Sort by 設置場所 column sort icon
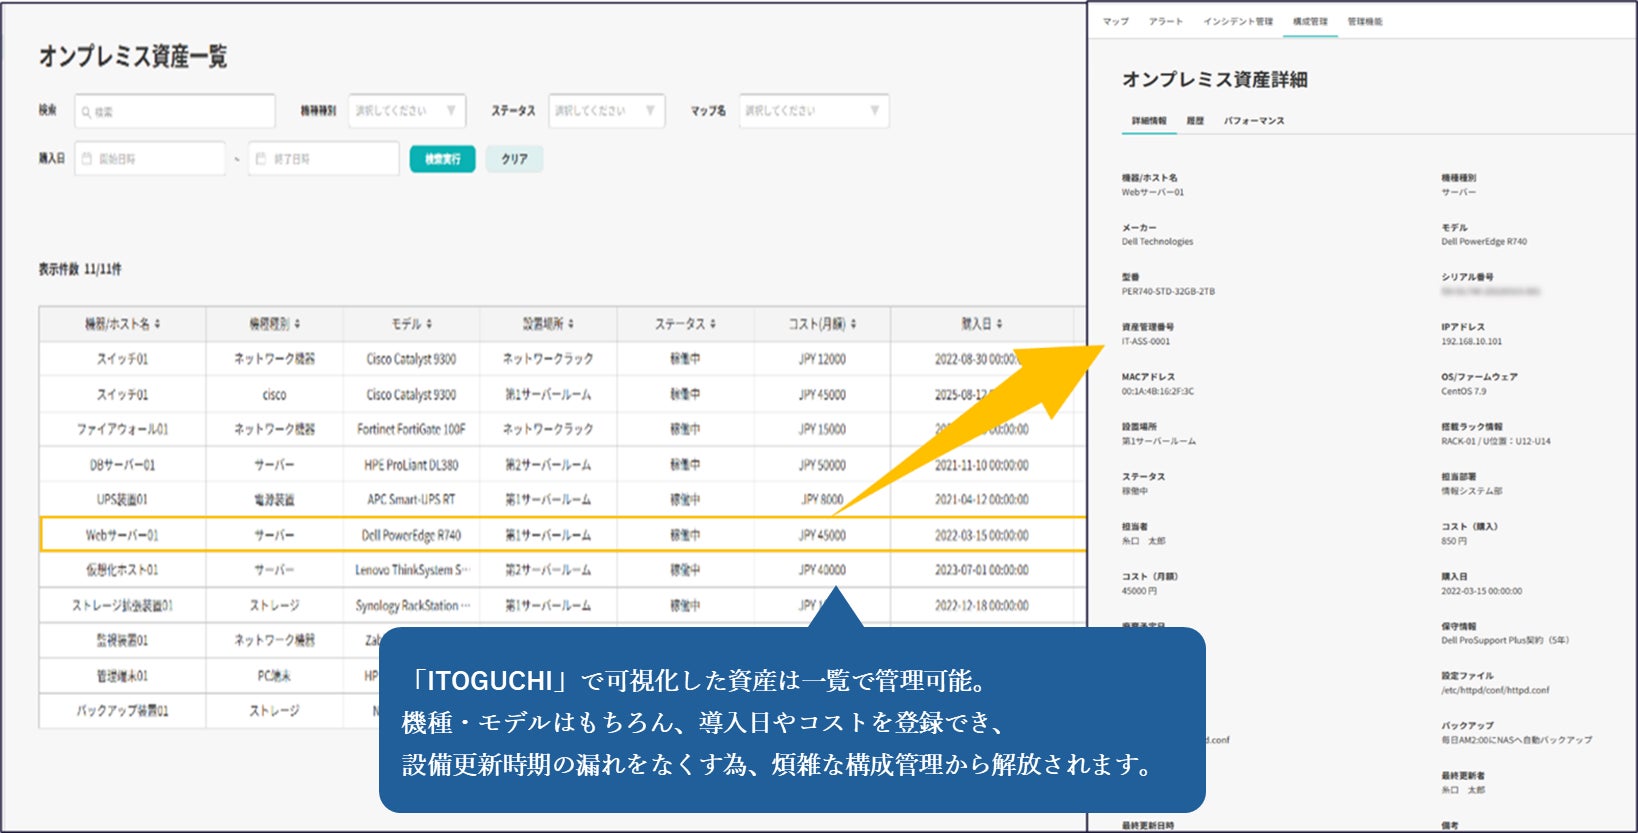 pos(570,324)
